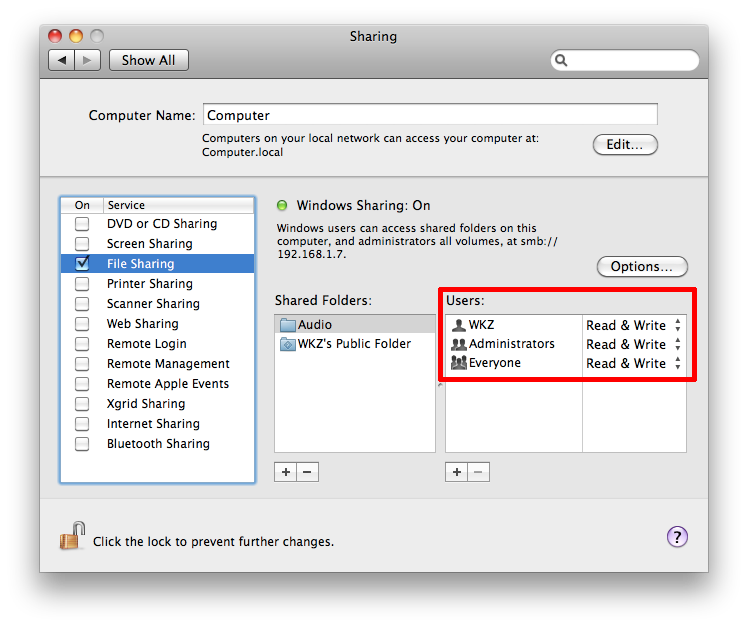Enable Internet Sharing checkbox
748x627 pixels.
[82, 424]
